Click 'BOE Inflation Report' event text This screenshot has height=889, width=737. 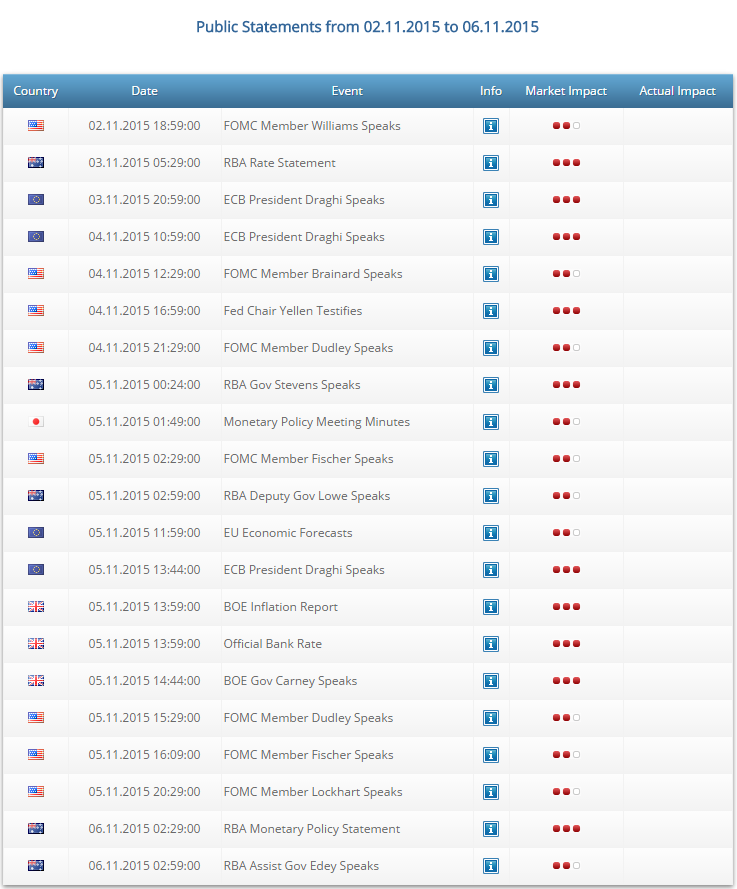coord(281,607)
